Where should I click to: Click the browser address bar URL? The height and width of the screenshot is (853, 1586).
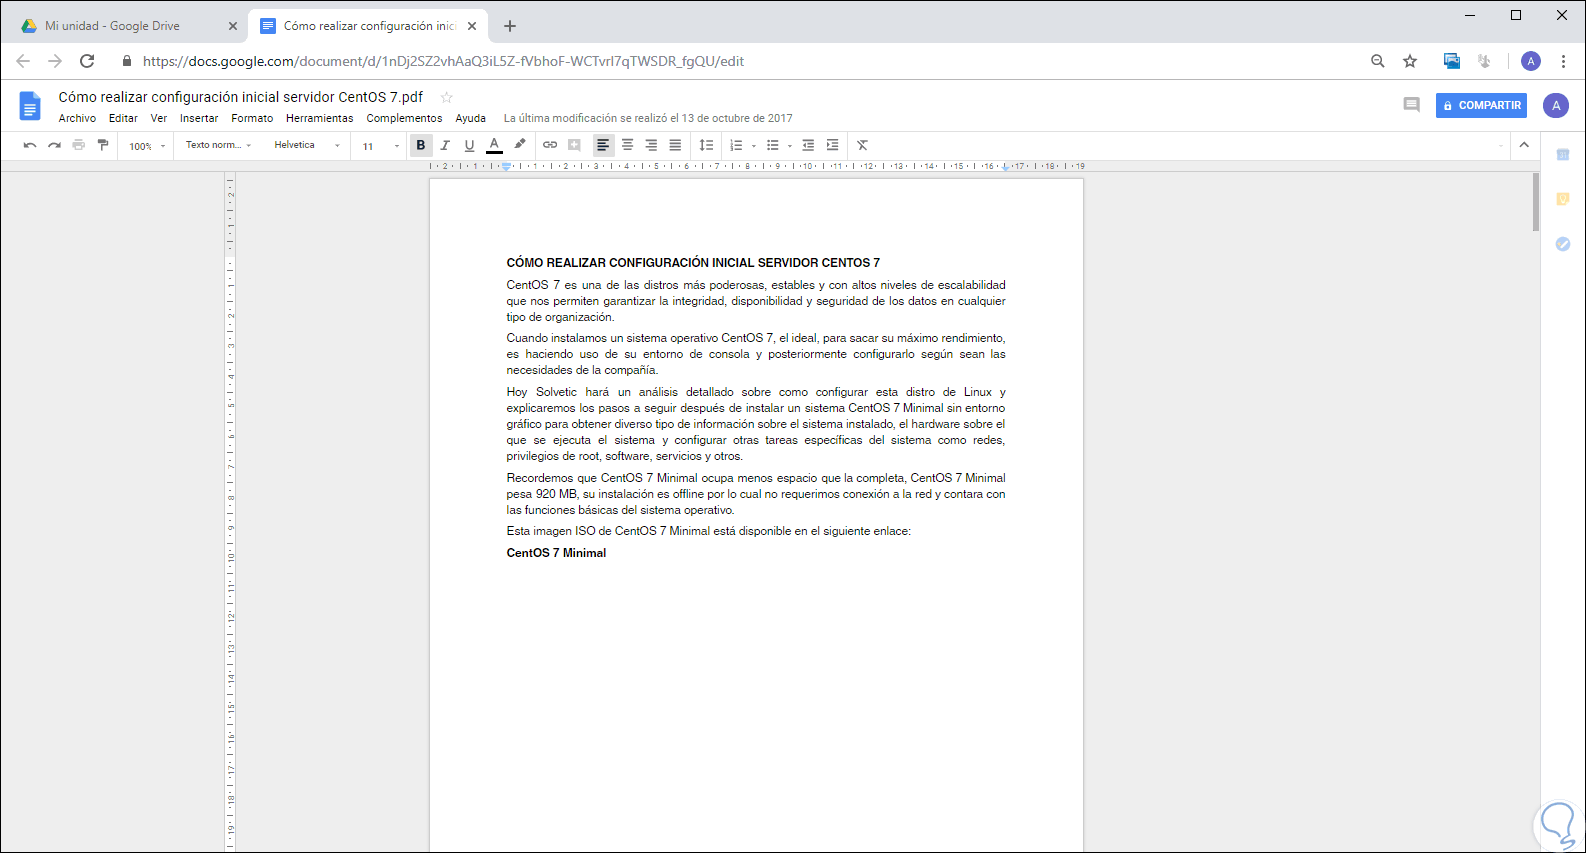click(x=443, y=61)
